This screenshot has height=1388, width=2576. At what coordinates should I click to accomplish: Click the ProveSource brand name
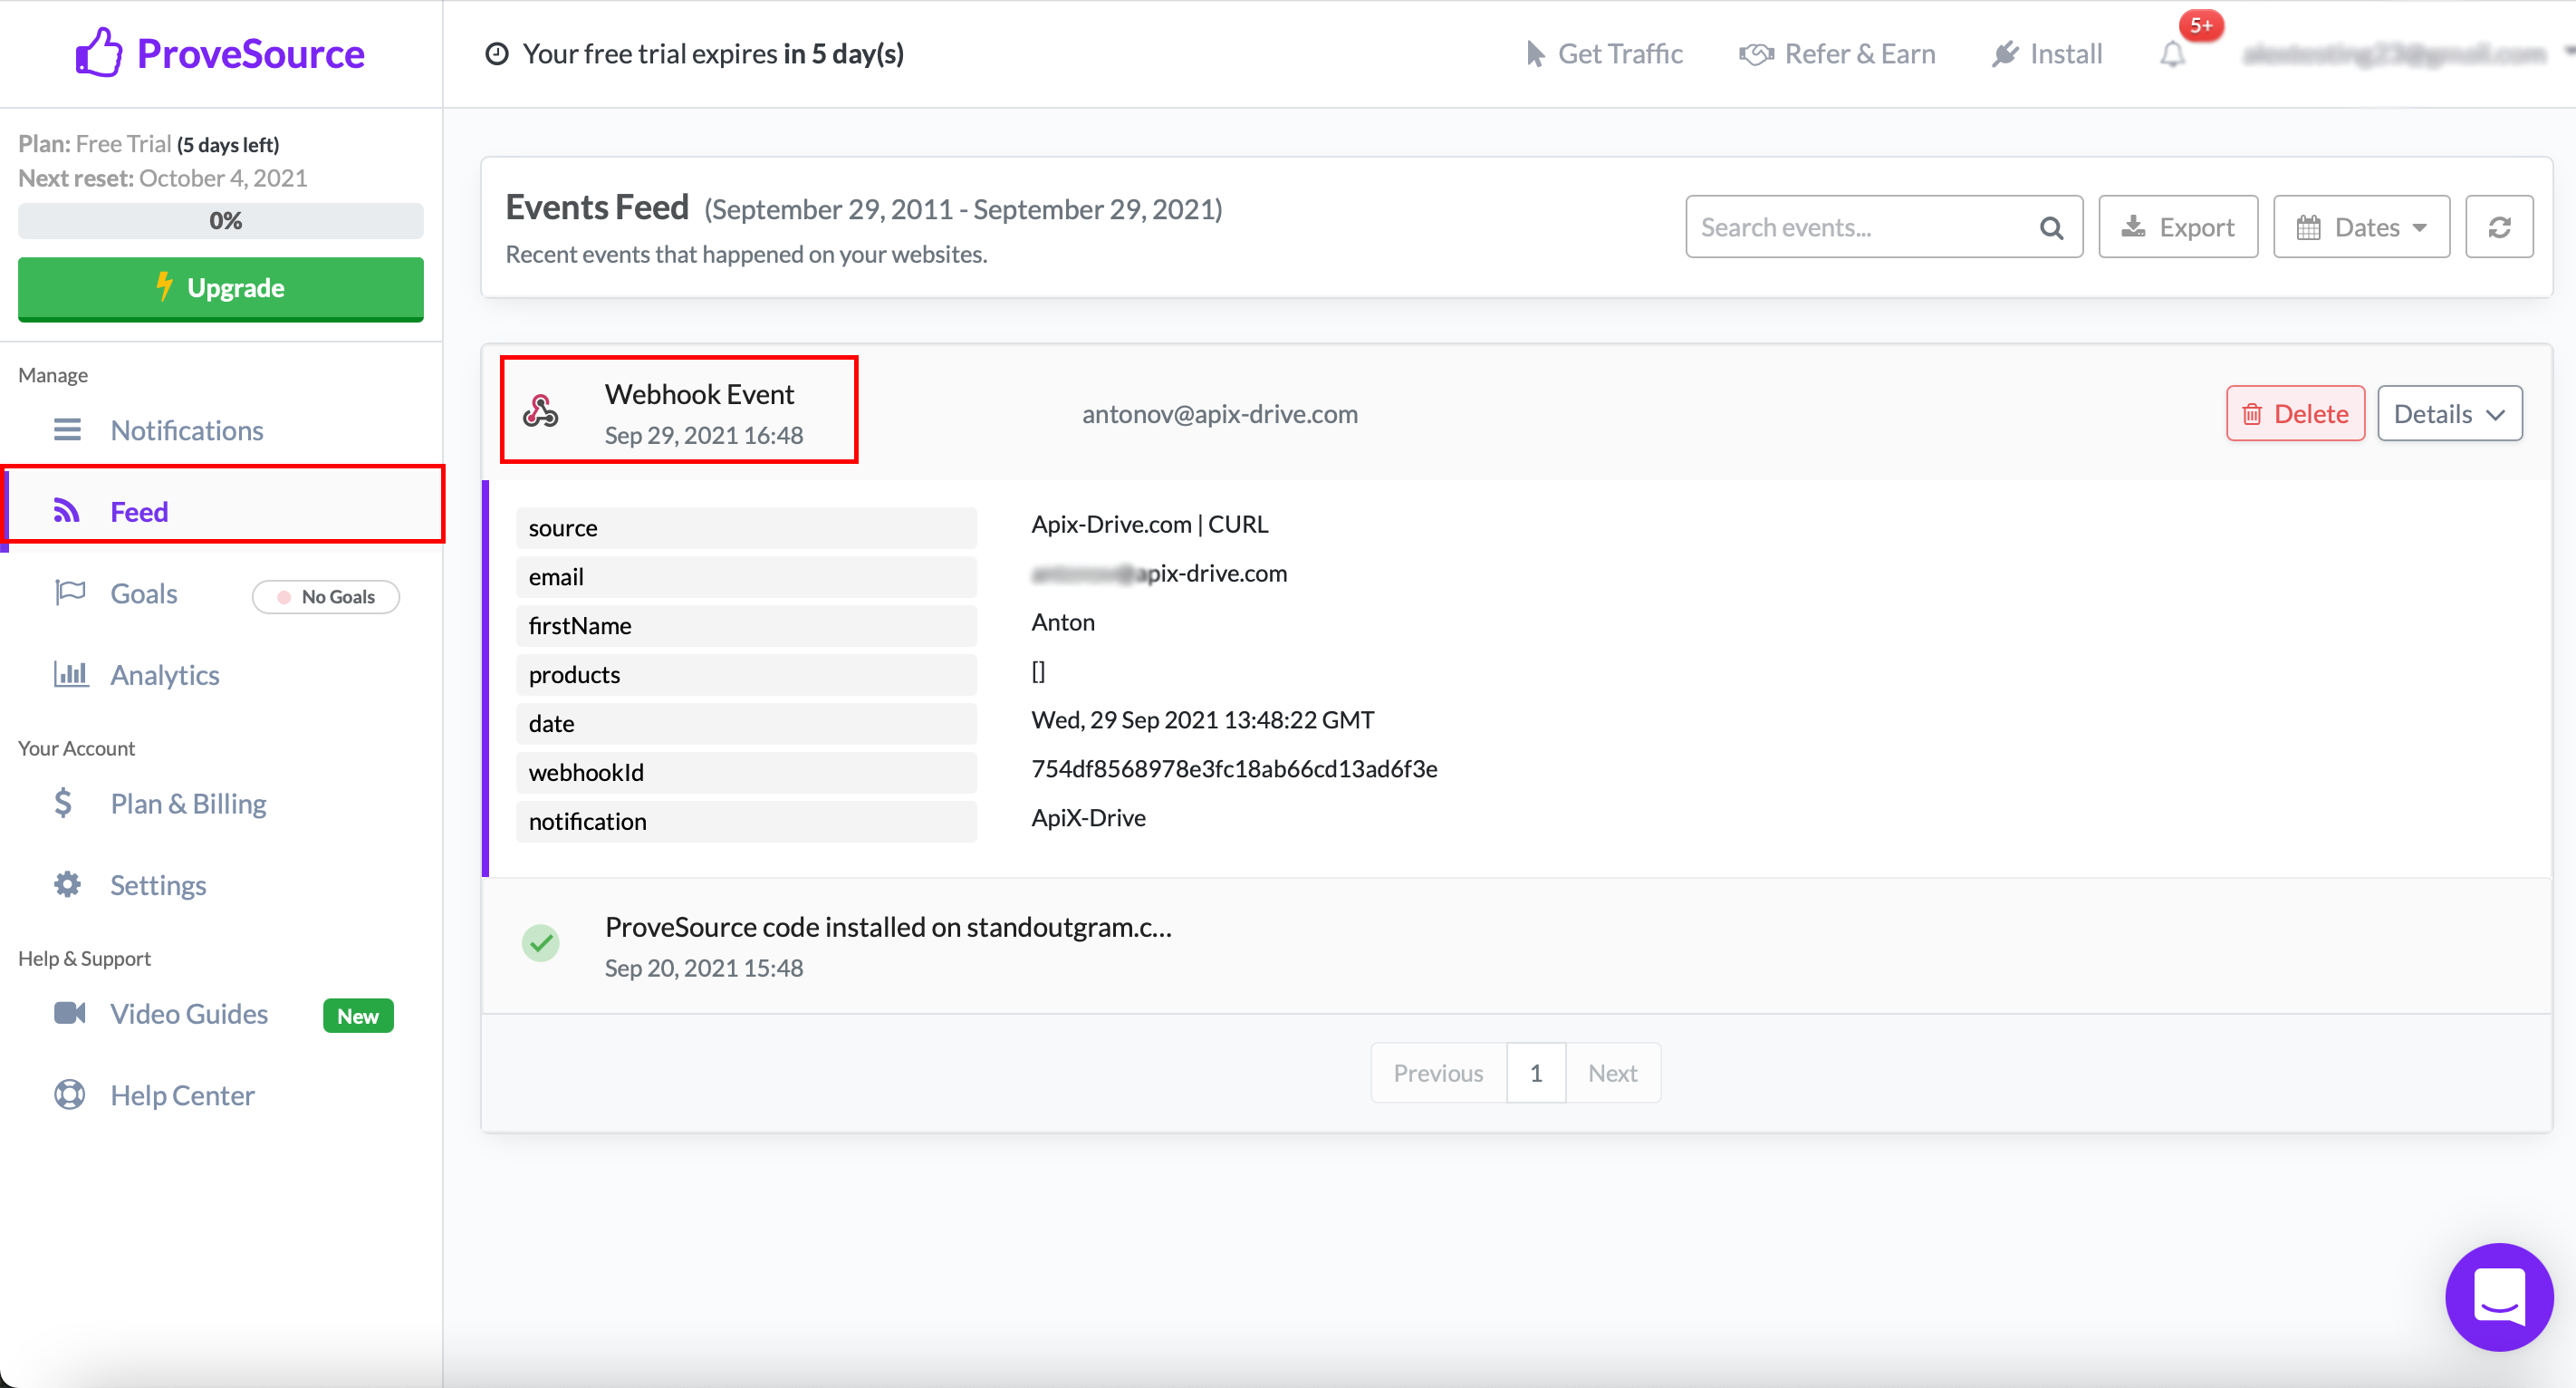click(x=251, y=53)
